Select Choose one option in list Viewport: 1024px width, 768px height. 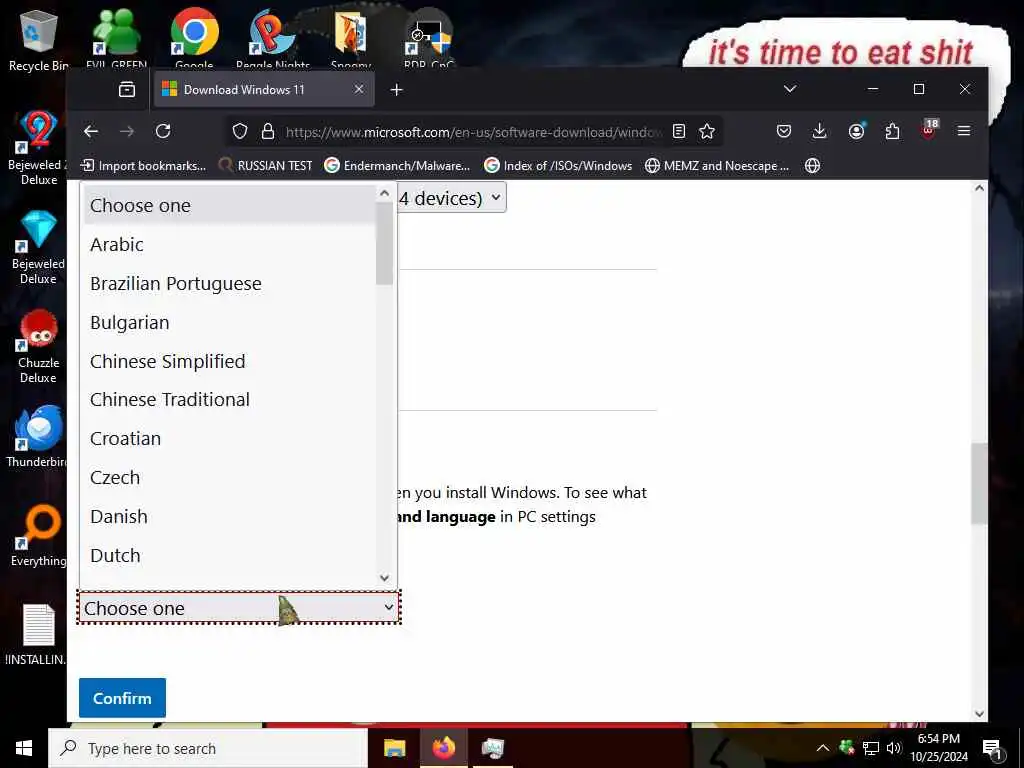pyautogui.click(x=229, y=205)
